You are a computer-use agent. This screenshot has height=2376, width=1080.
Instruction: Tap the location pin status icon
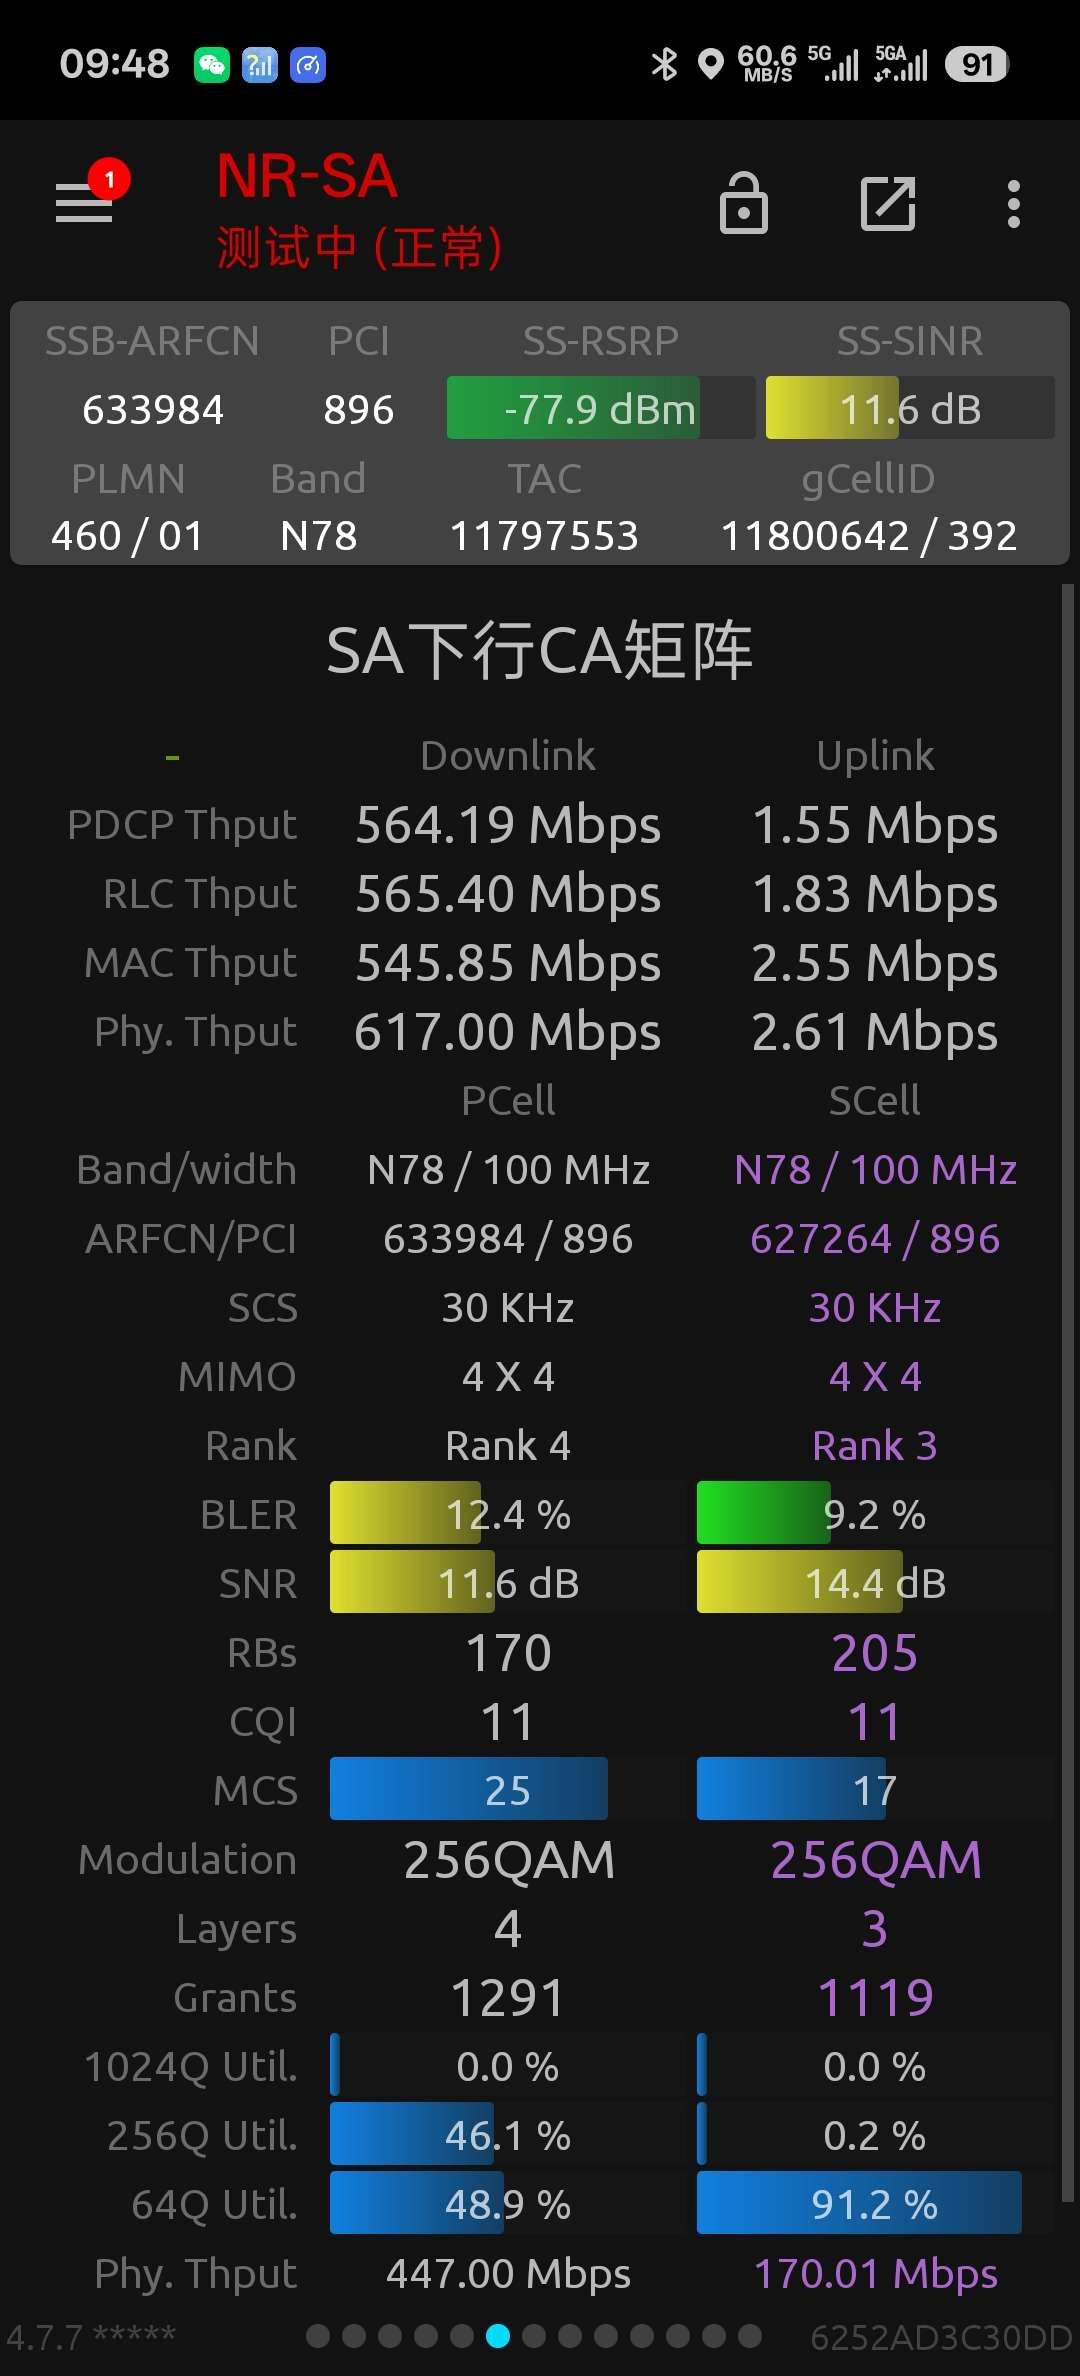[711, 65]
